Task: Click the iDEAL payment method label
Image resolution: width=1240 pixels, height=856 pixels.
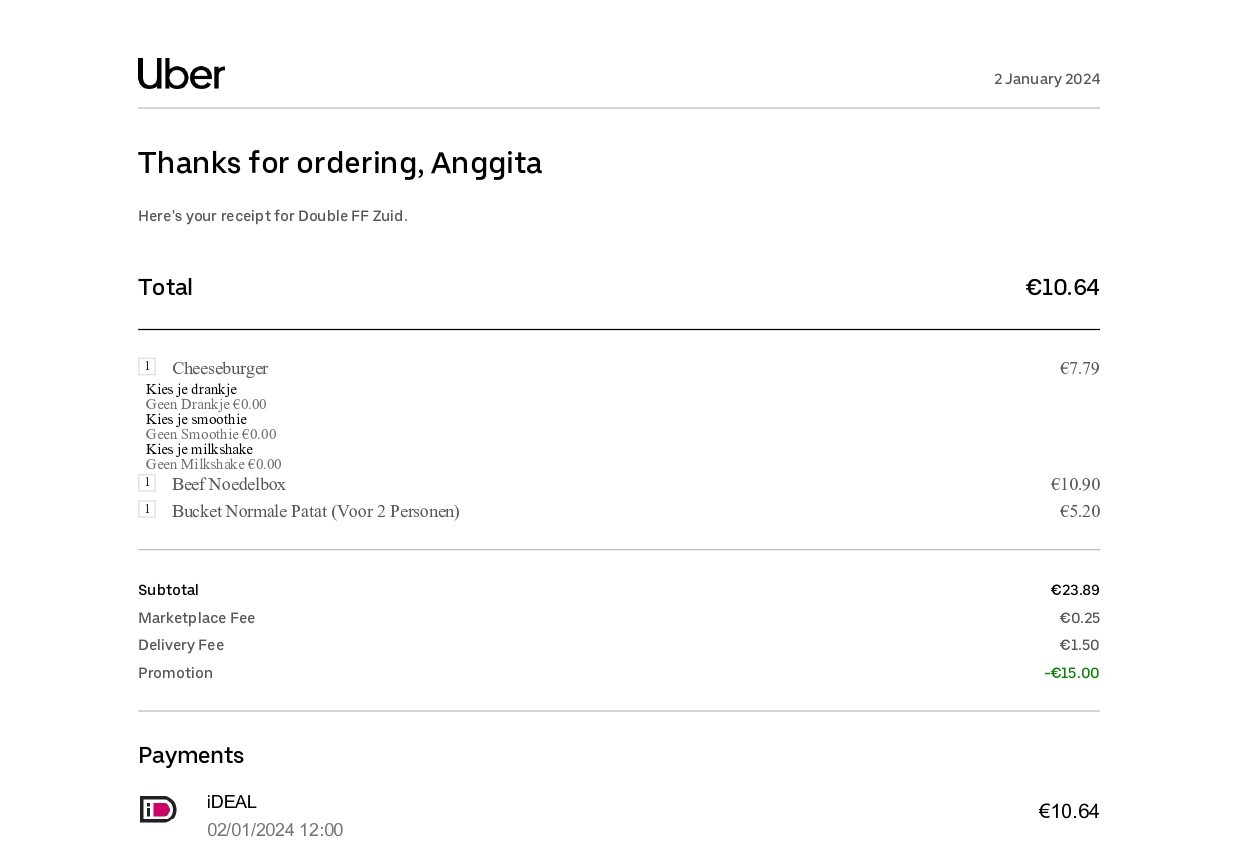Action: [232, 802]
